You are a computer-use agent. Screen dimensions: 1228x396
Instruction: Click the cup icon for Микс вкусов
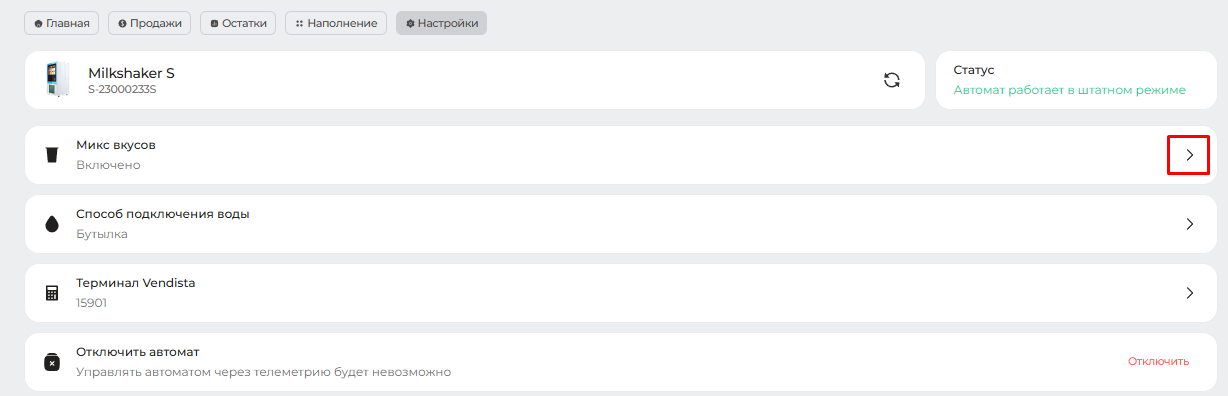pyautogui.click(x=52, y=155)
